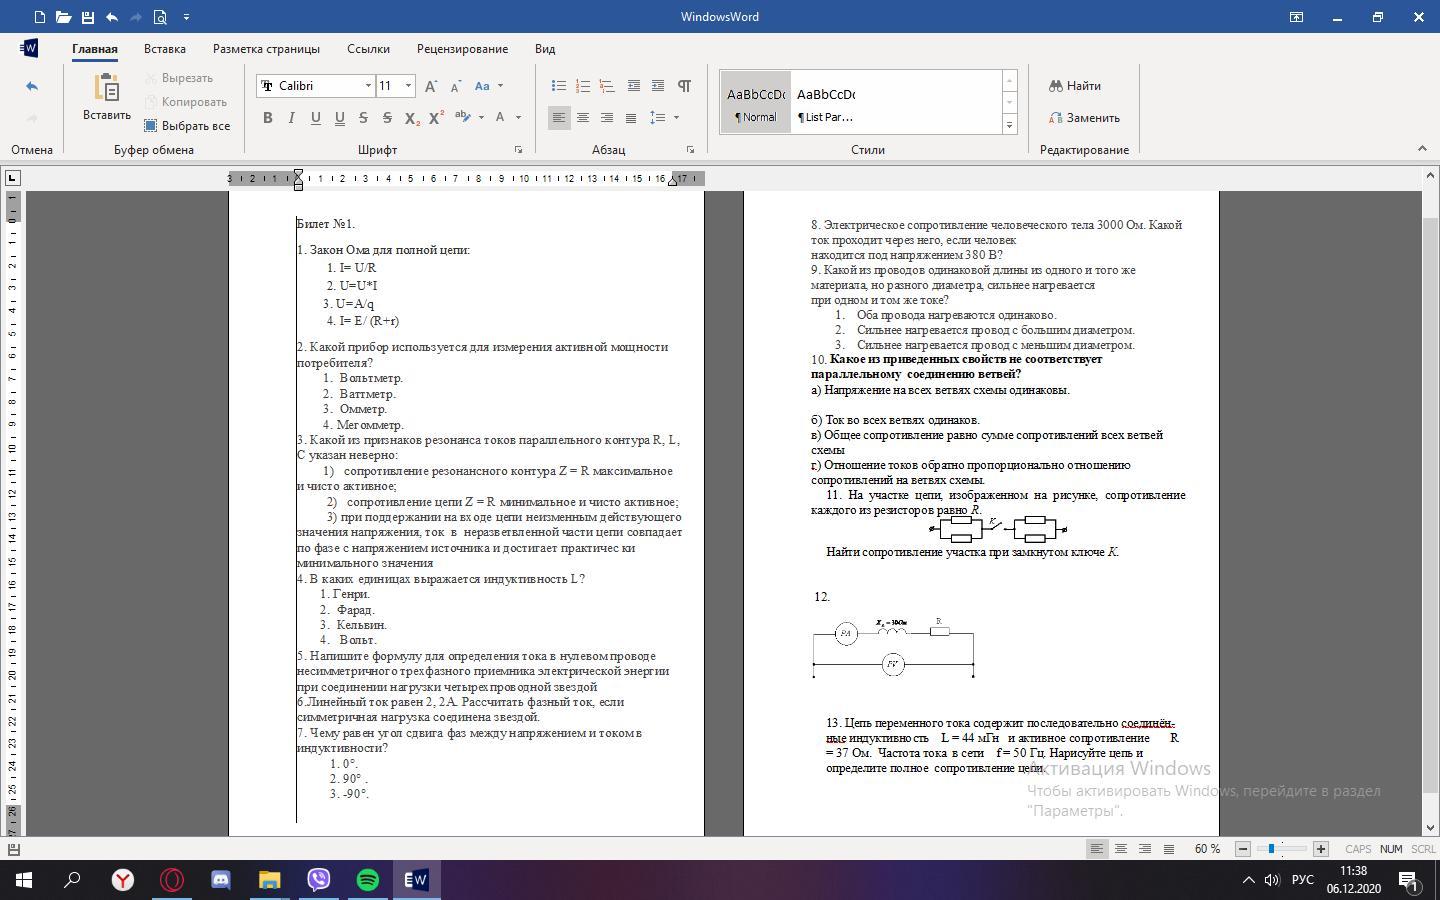Toggle strikethrough formatting
Image resolution: width=1440 pixels, height=900 pixels.
coord(363,118)
